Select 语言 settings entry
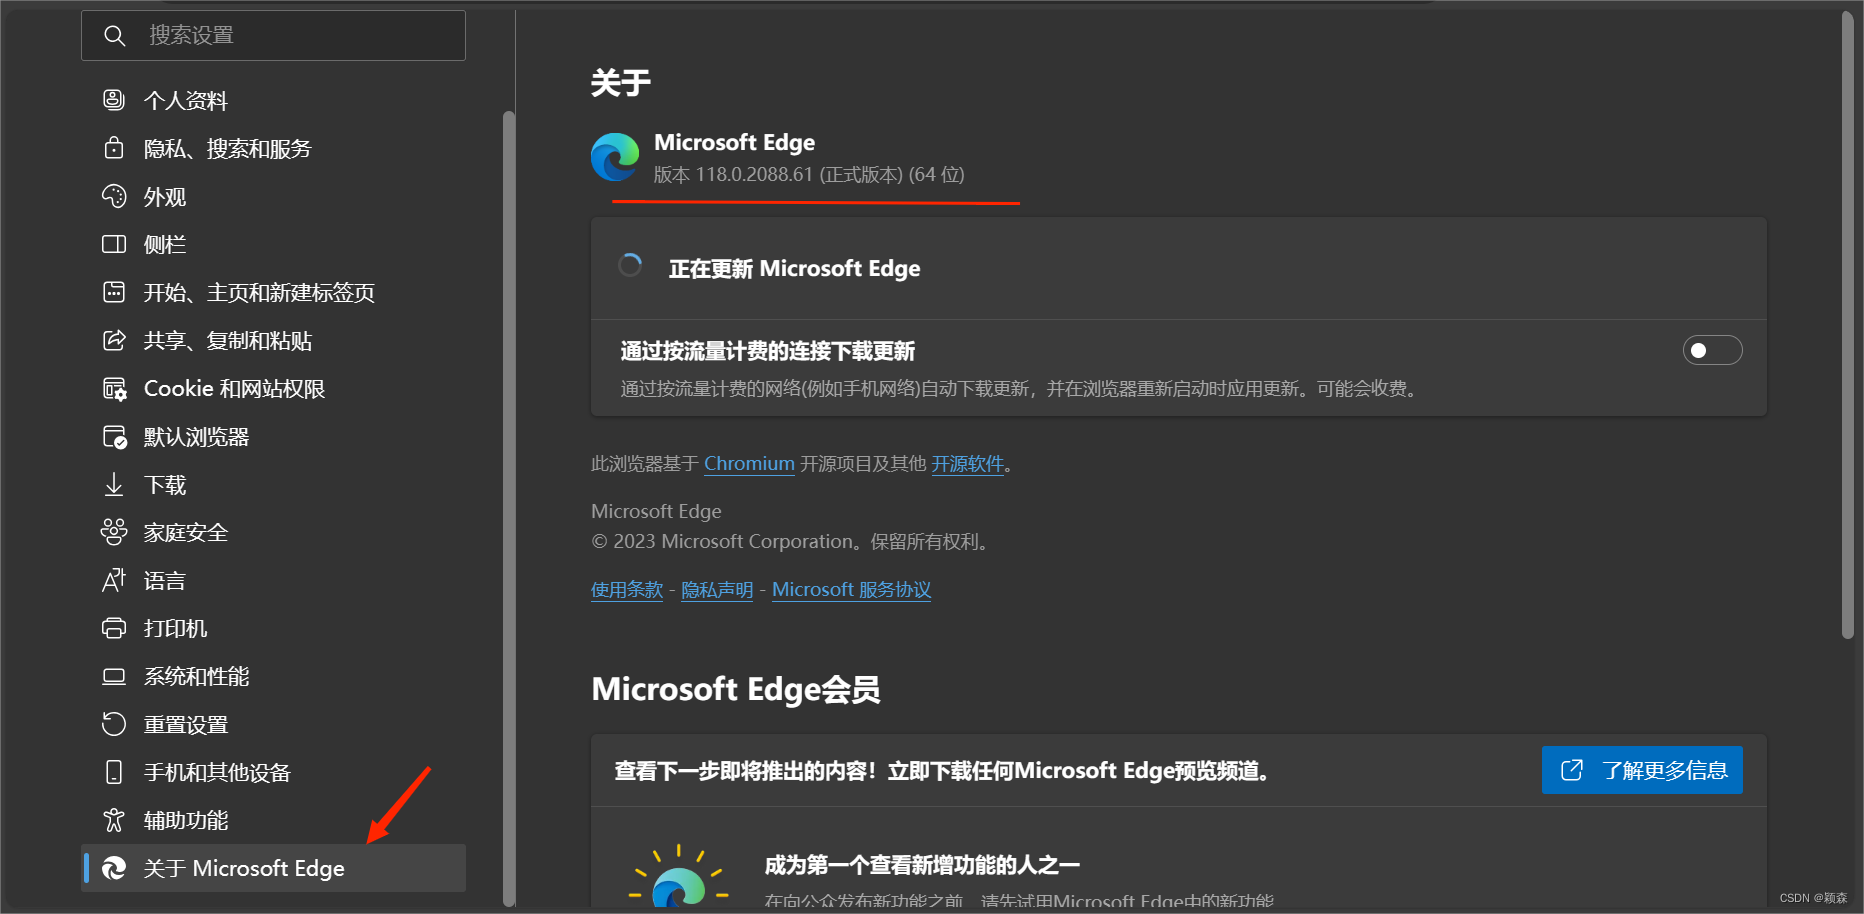 [273, 580]
